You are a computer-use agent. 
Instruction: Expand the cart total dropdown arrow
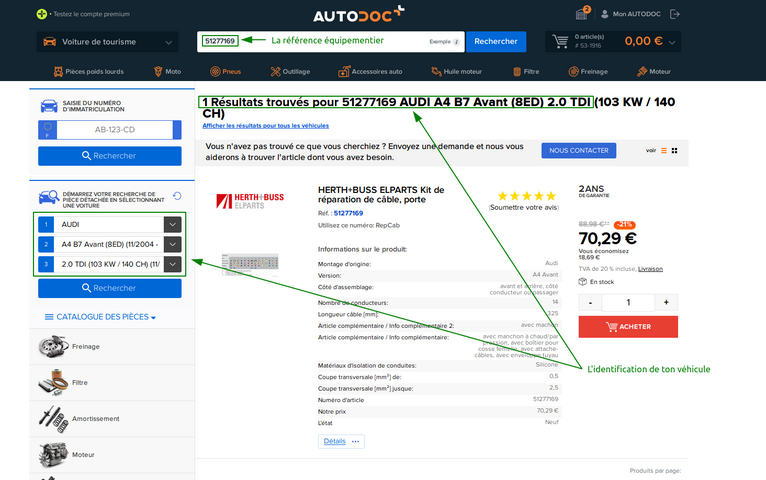coord(672,42)
